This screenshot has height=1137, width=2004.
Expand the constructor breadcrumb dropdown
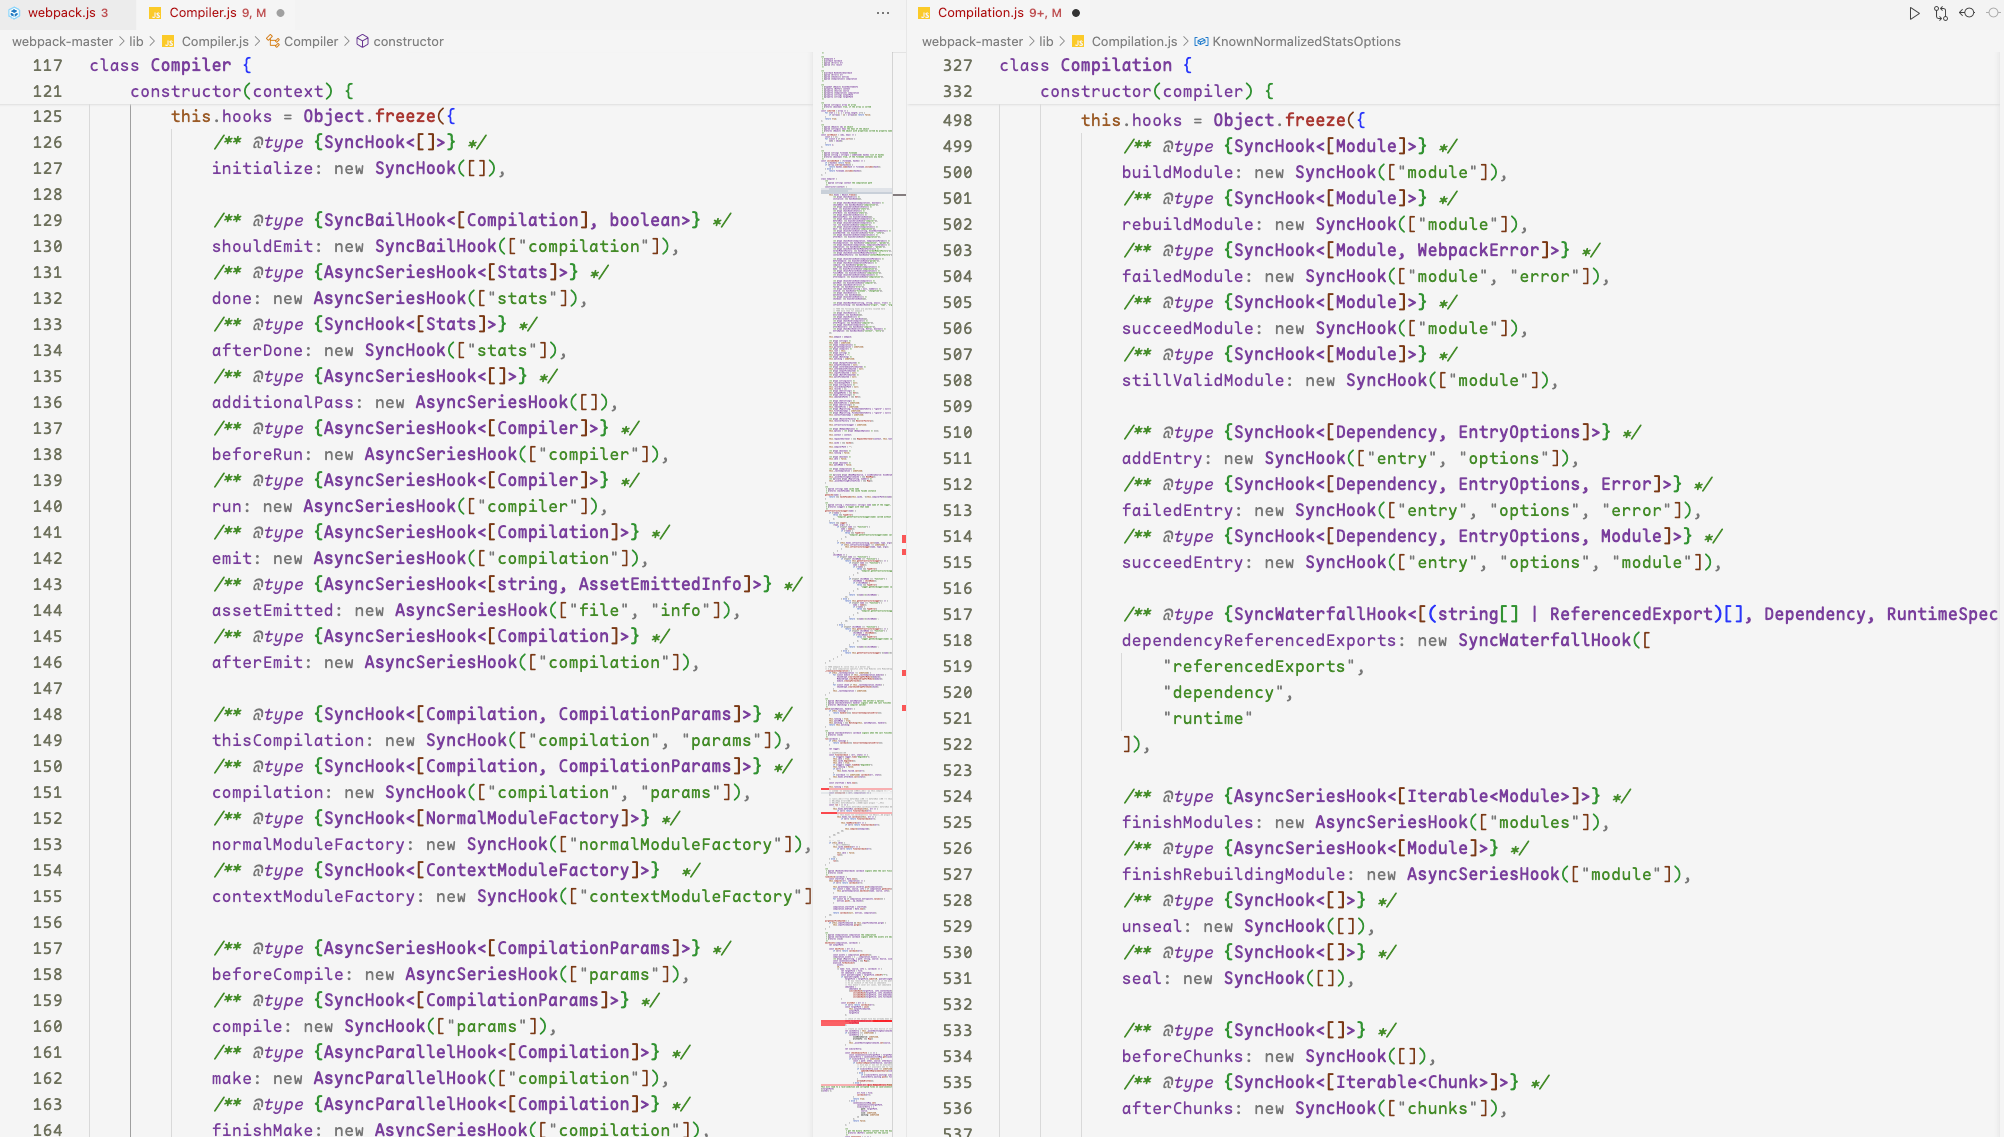coord(408,41)
